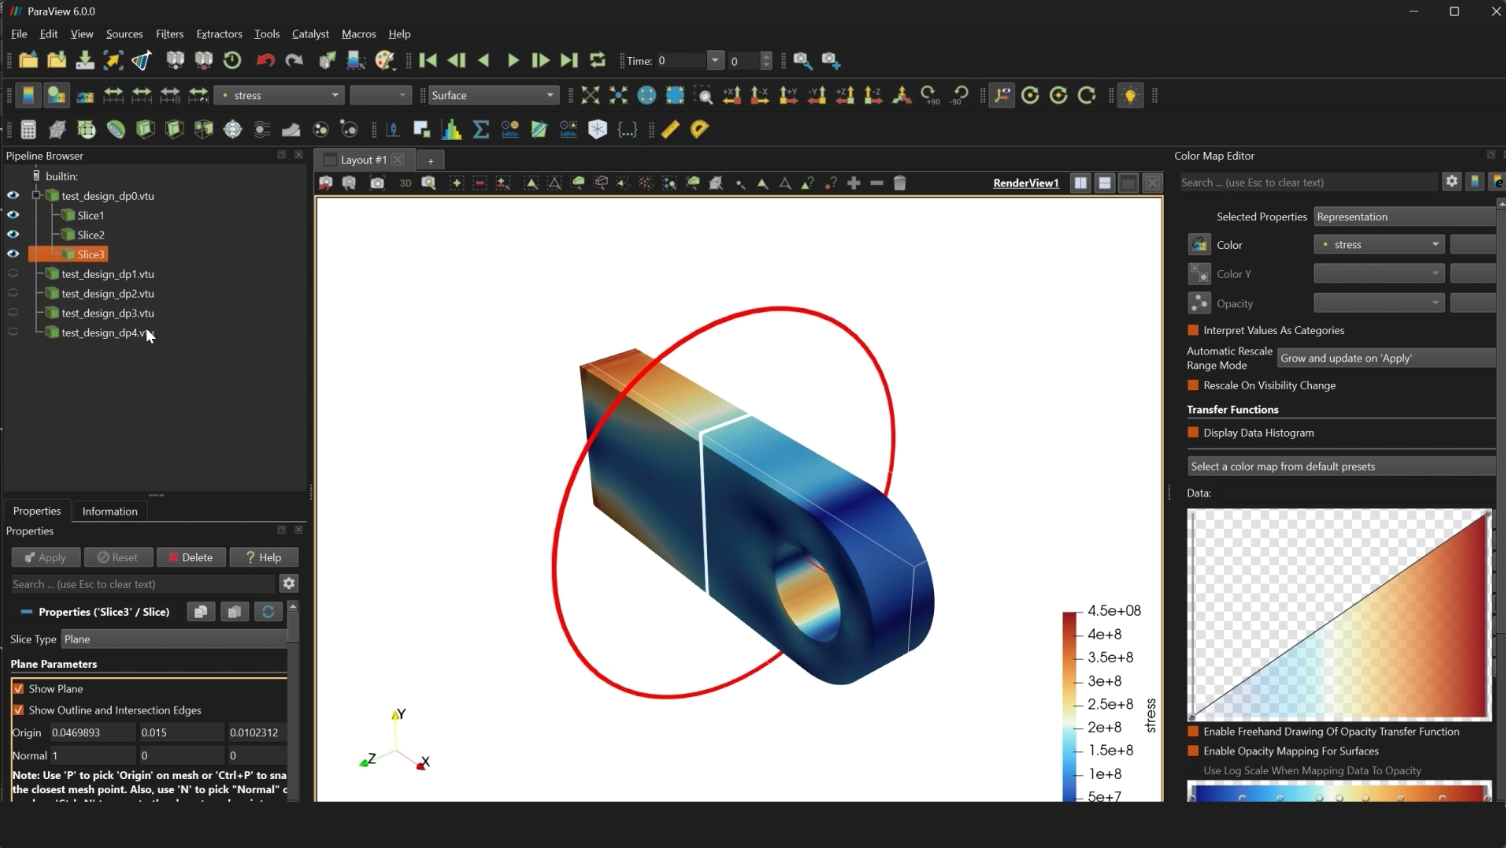Viewport: 1506px width, 848px height.
Task: Click the Reset Camera icon
Action: point(590,96)
